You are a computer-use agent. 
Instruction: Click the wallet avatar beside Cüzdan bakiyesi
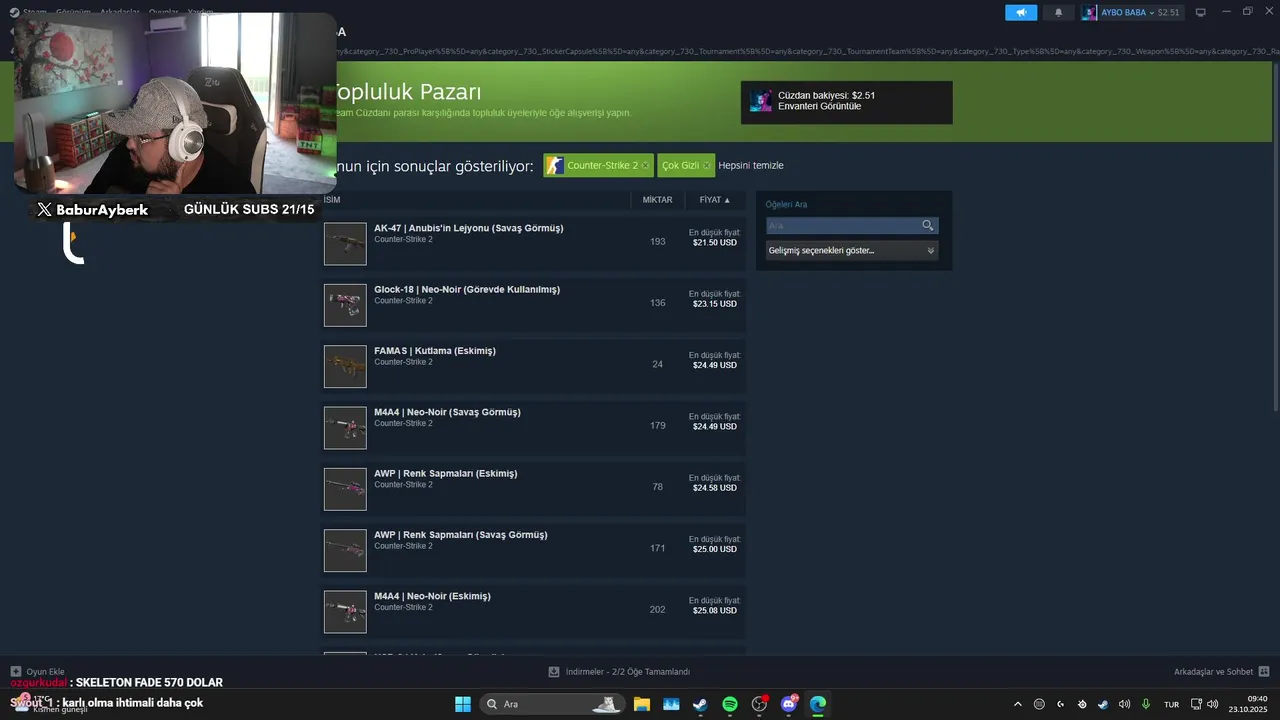coord(761,101)
